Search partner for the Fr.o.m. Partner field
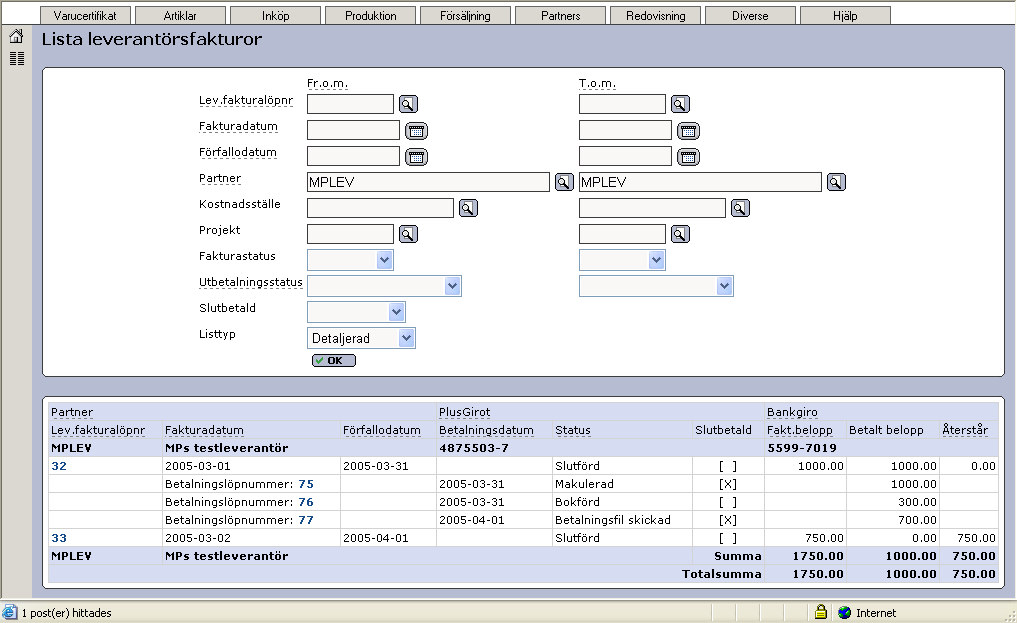Image resolution: width=1017 pixels, height=623 pixels. click(x=564, y=182)
